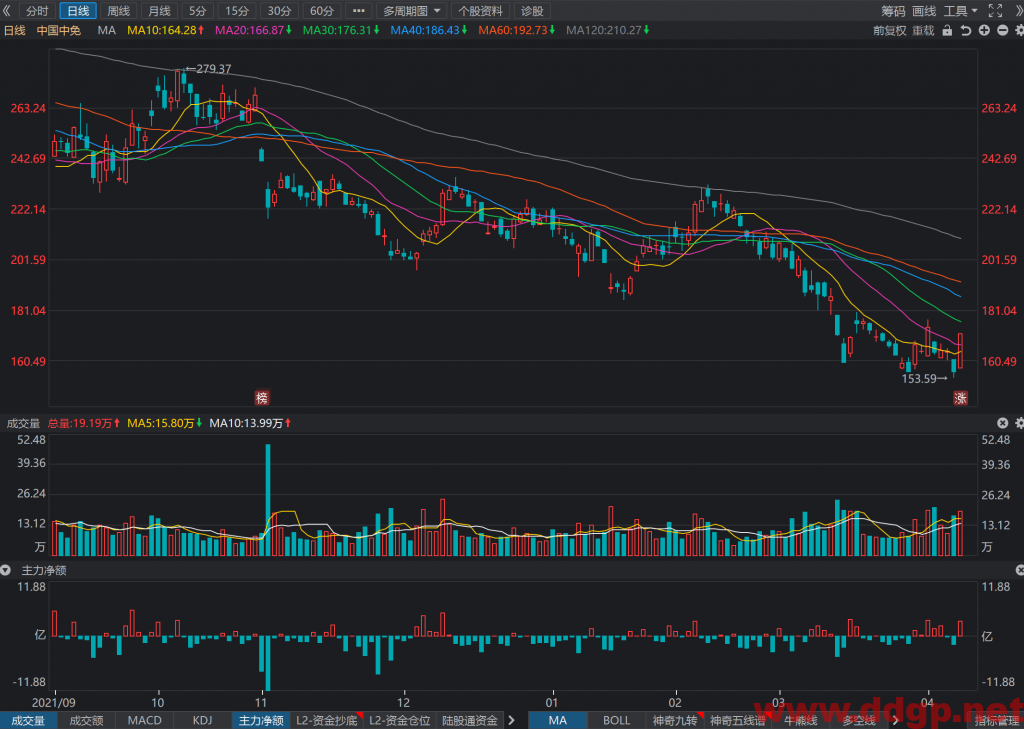Click volume MA5:15.80万 label
The image size is (1024, 729).
165,423
